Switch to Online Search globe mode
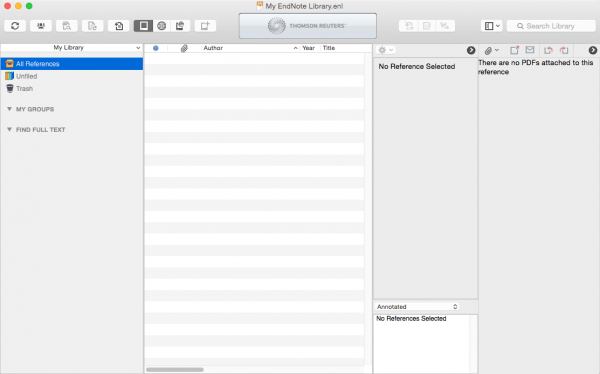The height and width of the screenshot is (374, 600). tap(162, 26)
